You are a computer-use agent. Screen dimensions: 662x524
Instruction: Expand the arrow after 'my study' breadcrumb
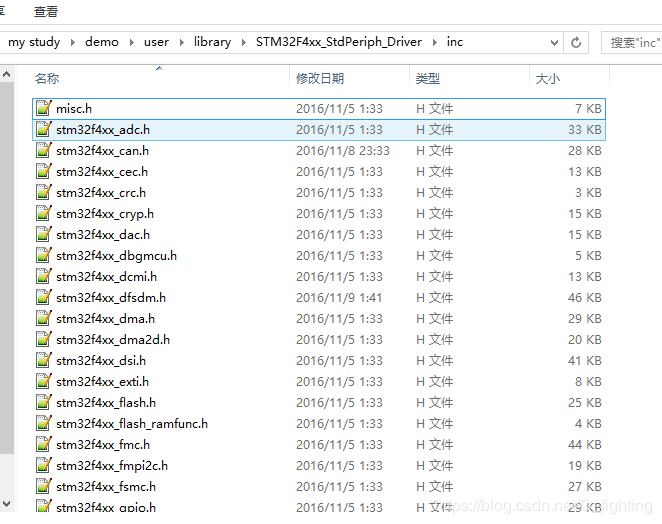[x=73, y=42]
